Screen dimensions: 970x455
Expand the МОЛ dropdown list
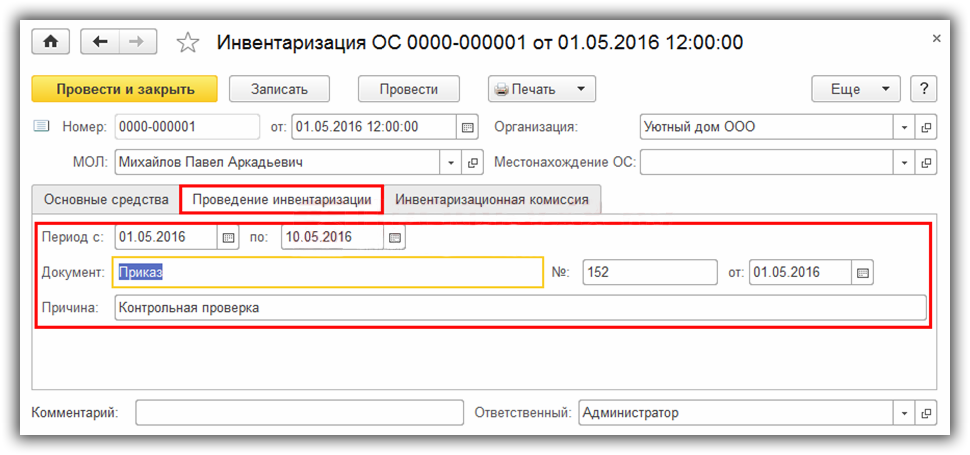(450, 163)
